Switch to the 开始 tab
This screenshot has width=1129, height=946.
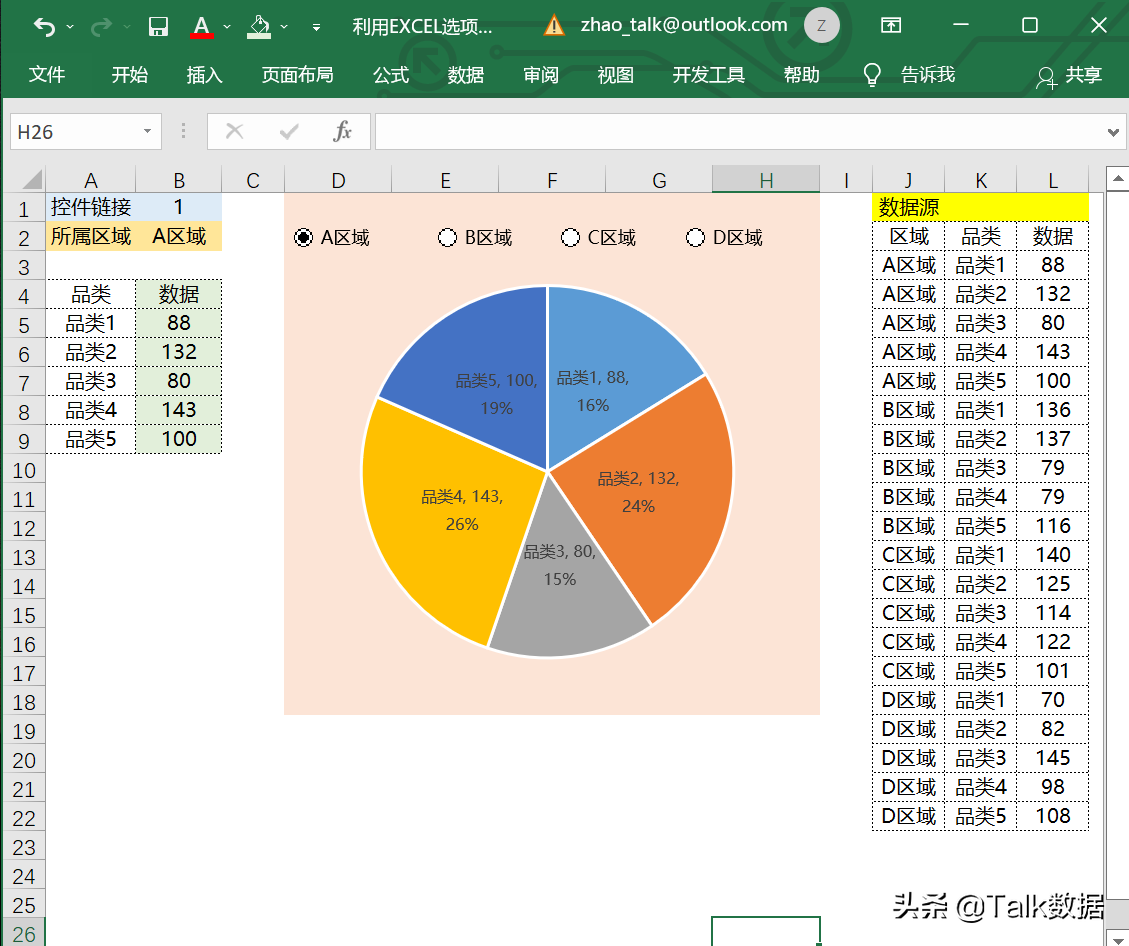(130, 74)
